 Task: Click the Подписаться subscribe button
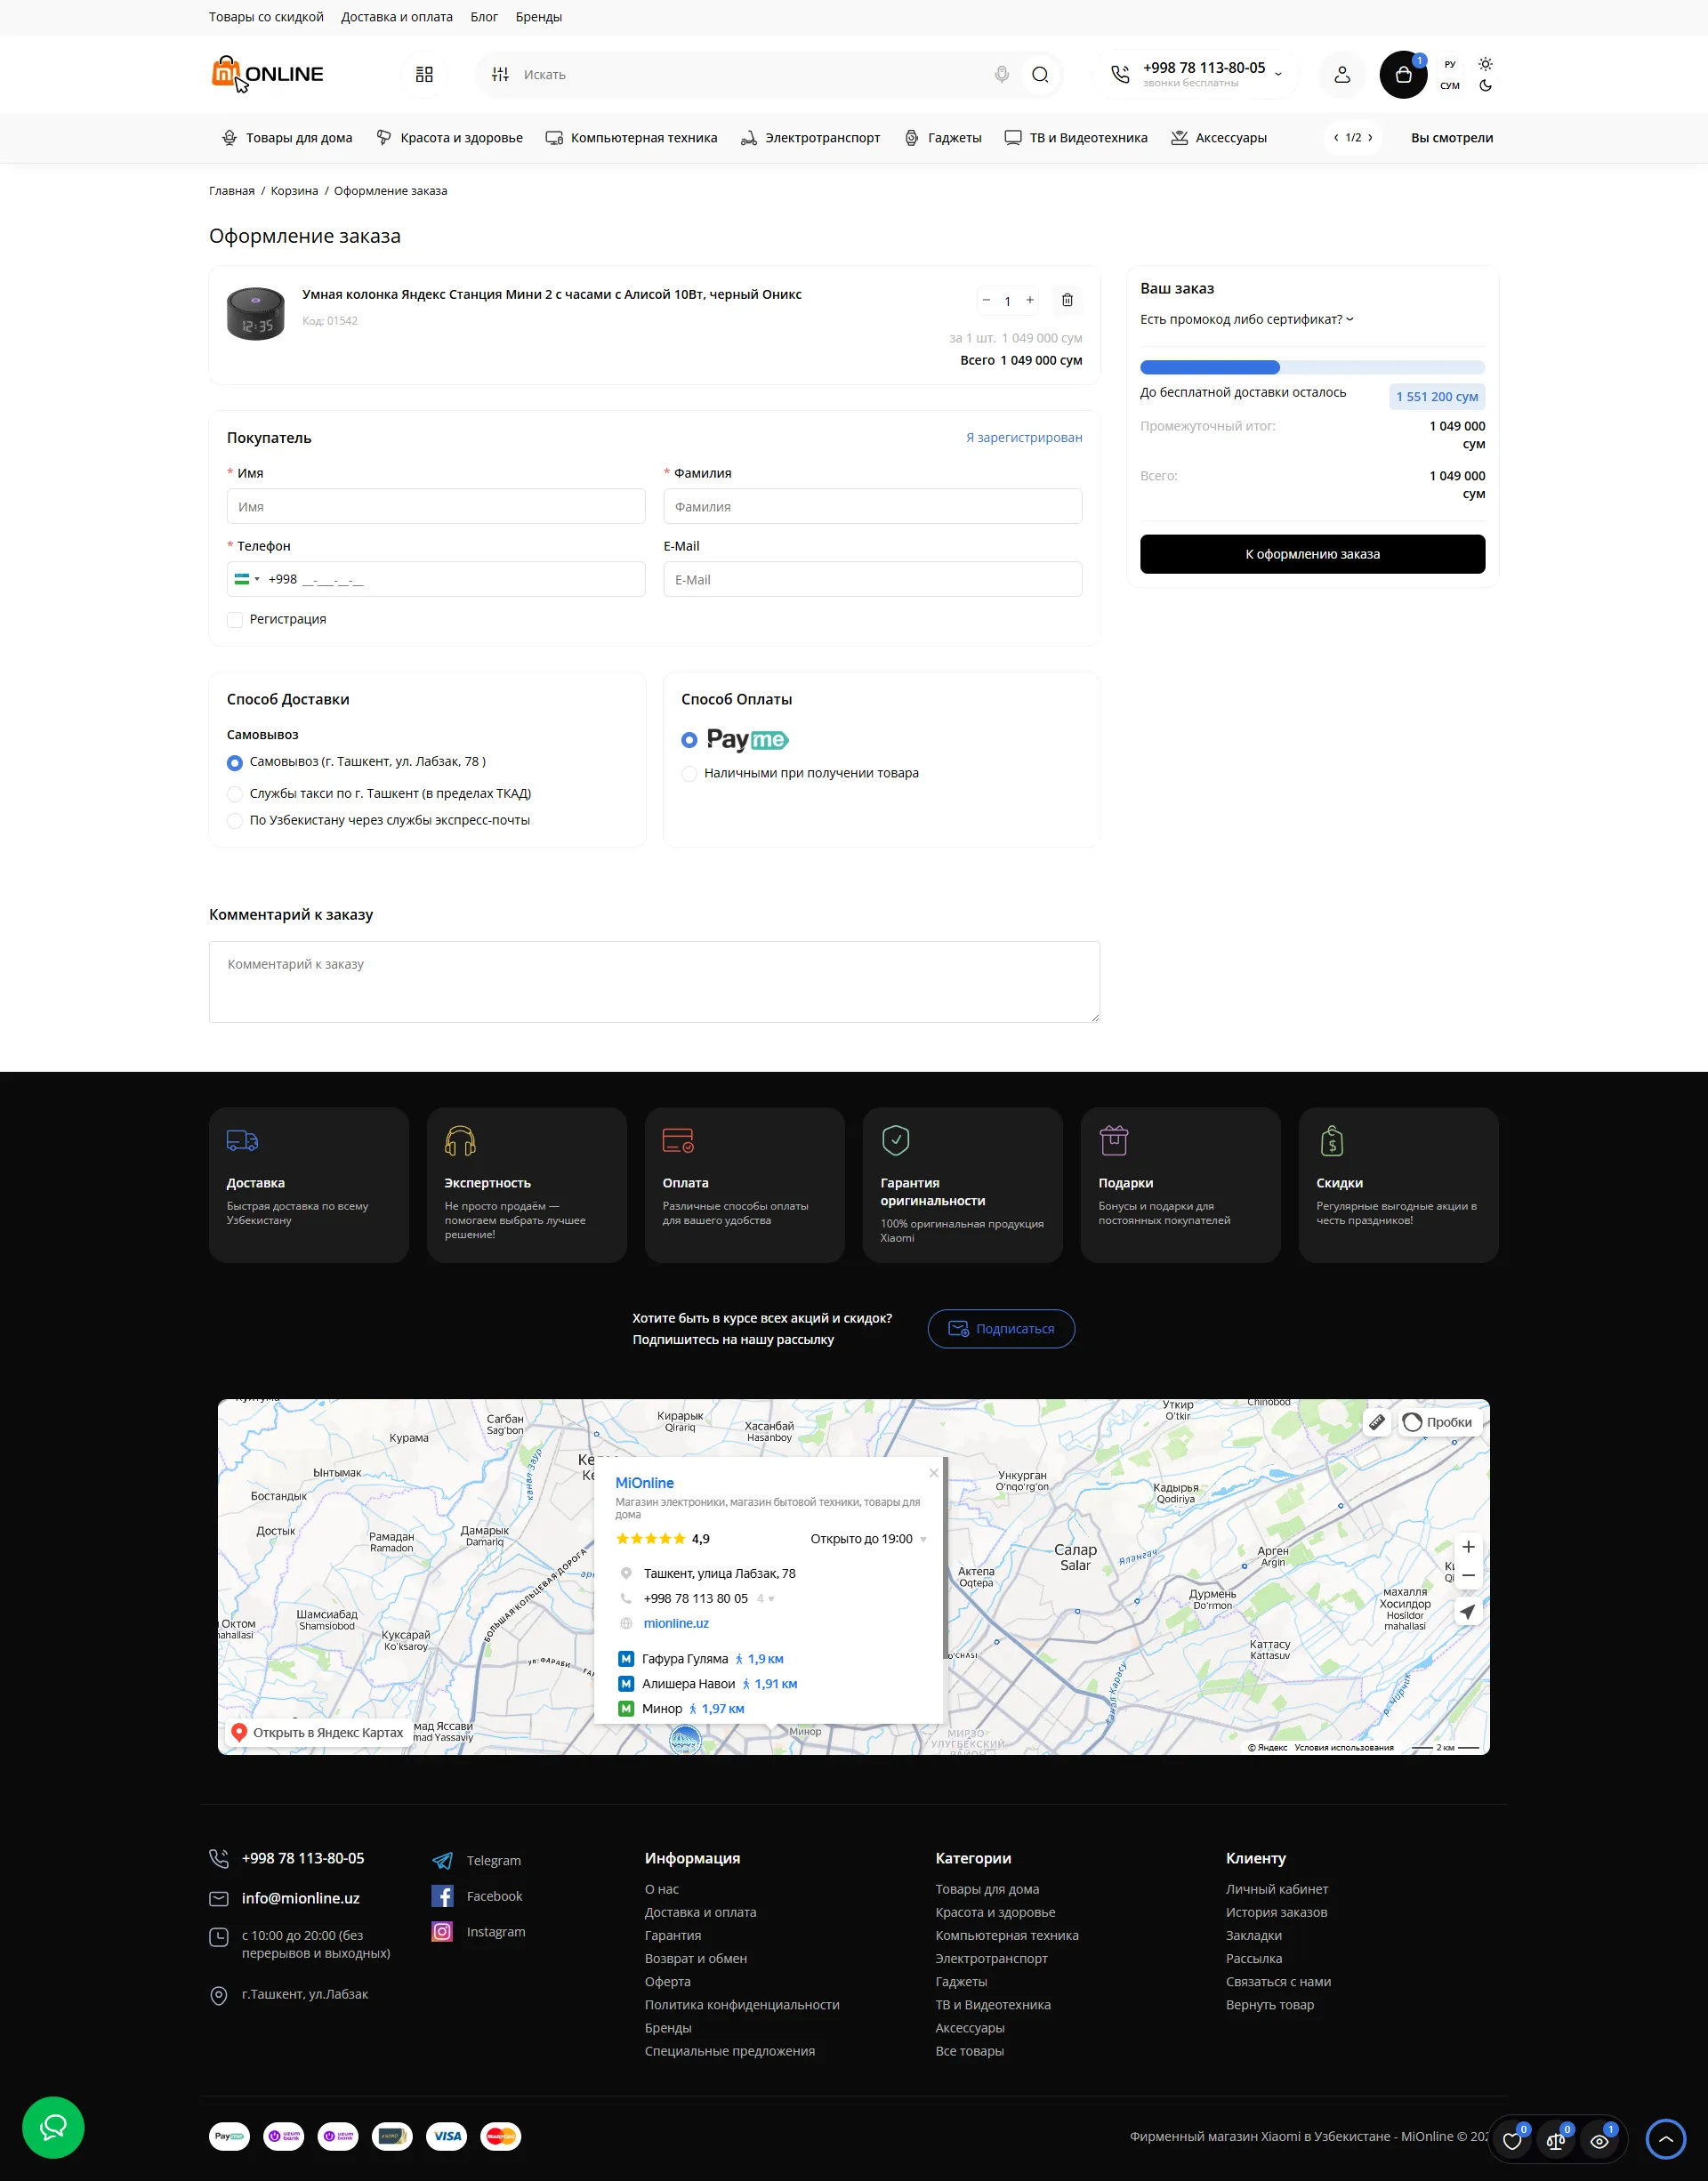1001,1329
